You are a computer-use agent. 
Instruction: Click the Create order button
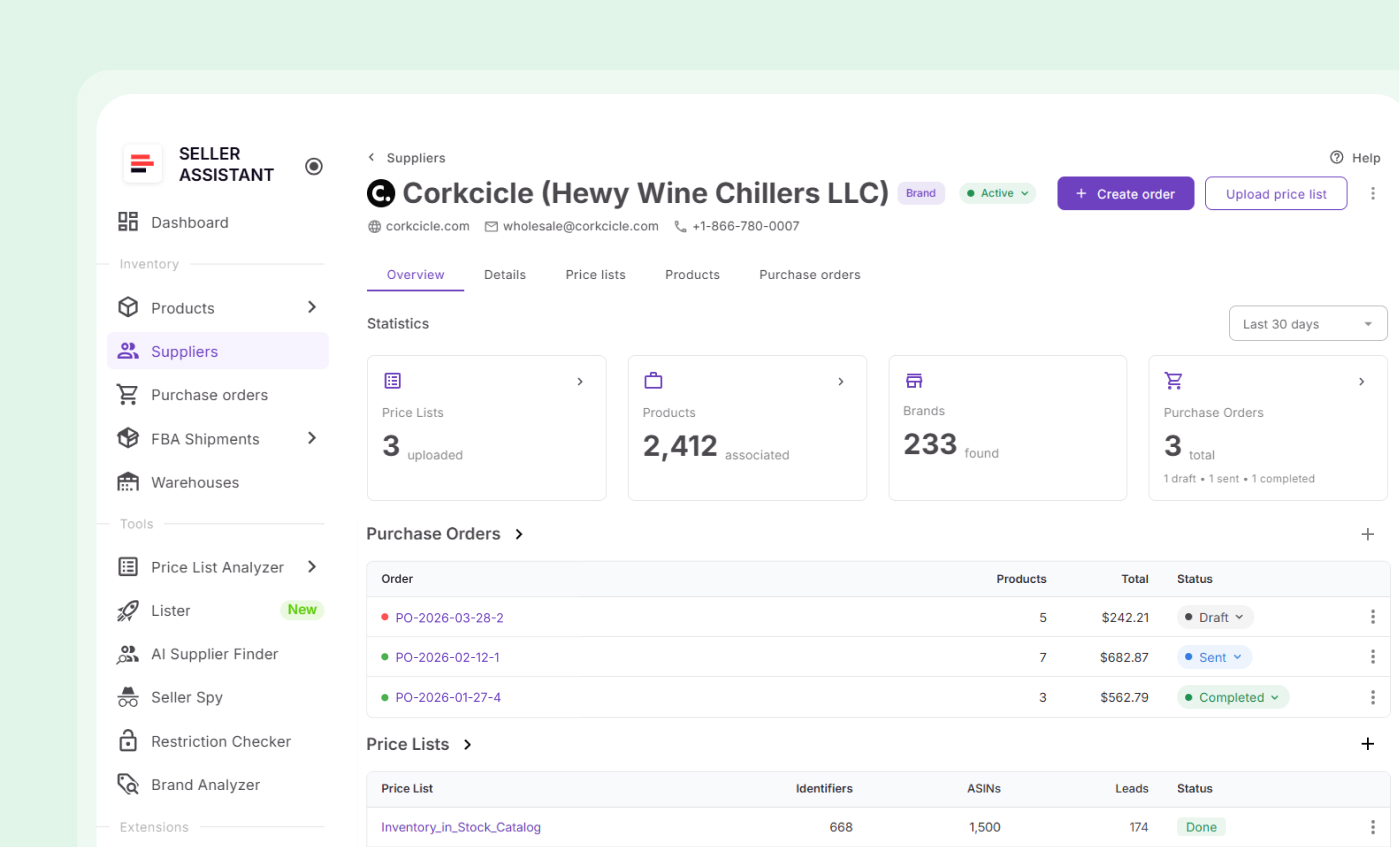(x=1125, y=194)
